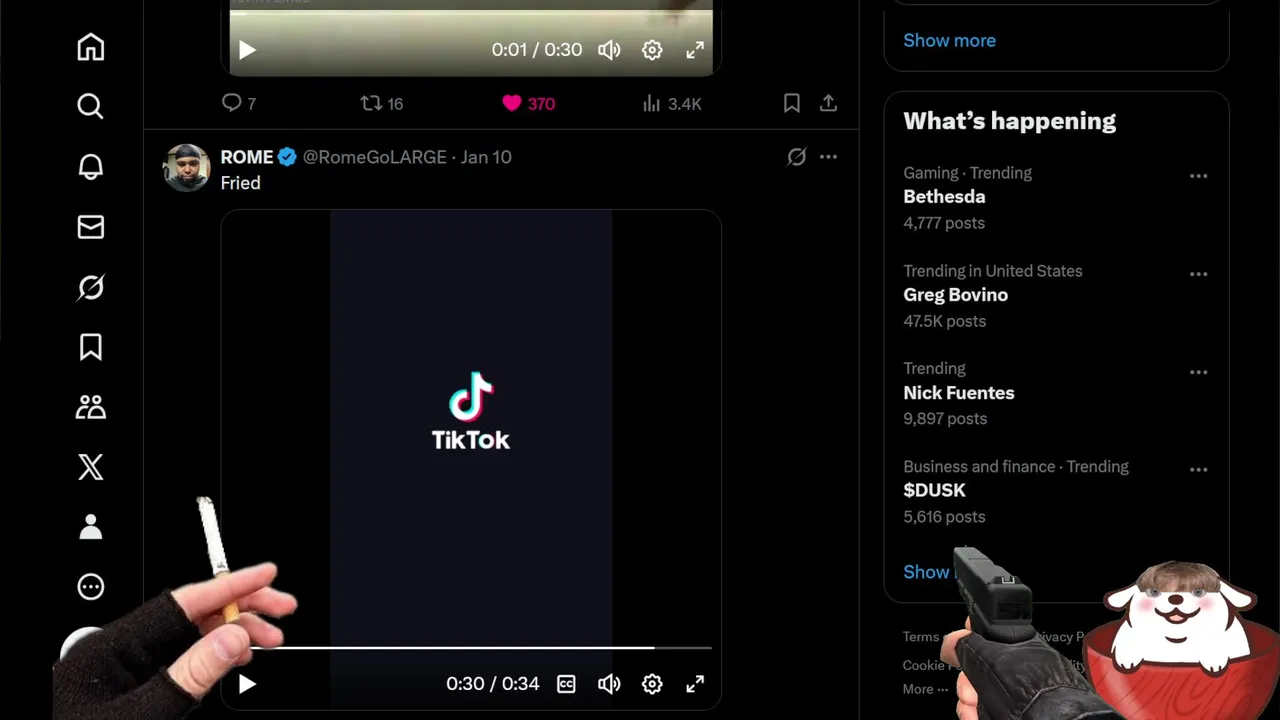The width and height of the screenshot is (1280, 720).
Task: Open more options for Greg Bovino trend
Action: (1198, 274)
